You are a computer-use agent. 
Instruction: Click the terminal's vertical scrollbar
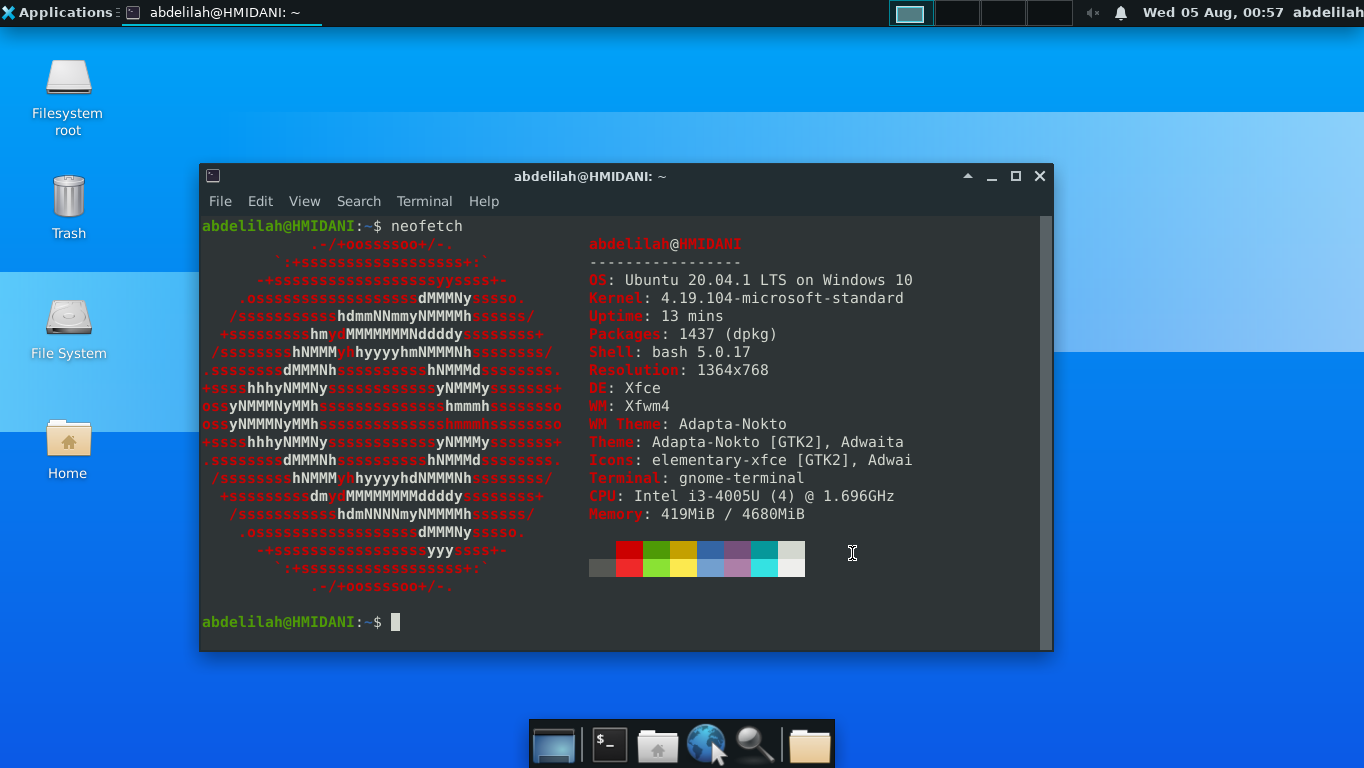1045,432
